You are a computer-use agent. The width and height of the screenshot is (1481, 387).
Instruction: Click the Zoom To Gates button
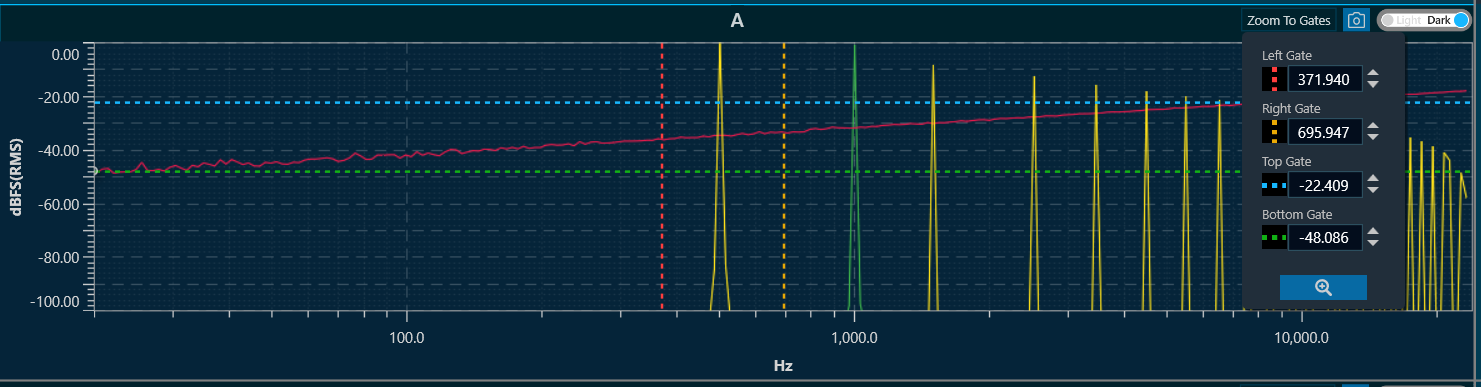[x=1288, y=20]
